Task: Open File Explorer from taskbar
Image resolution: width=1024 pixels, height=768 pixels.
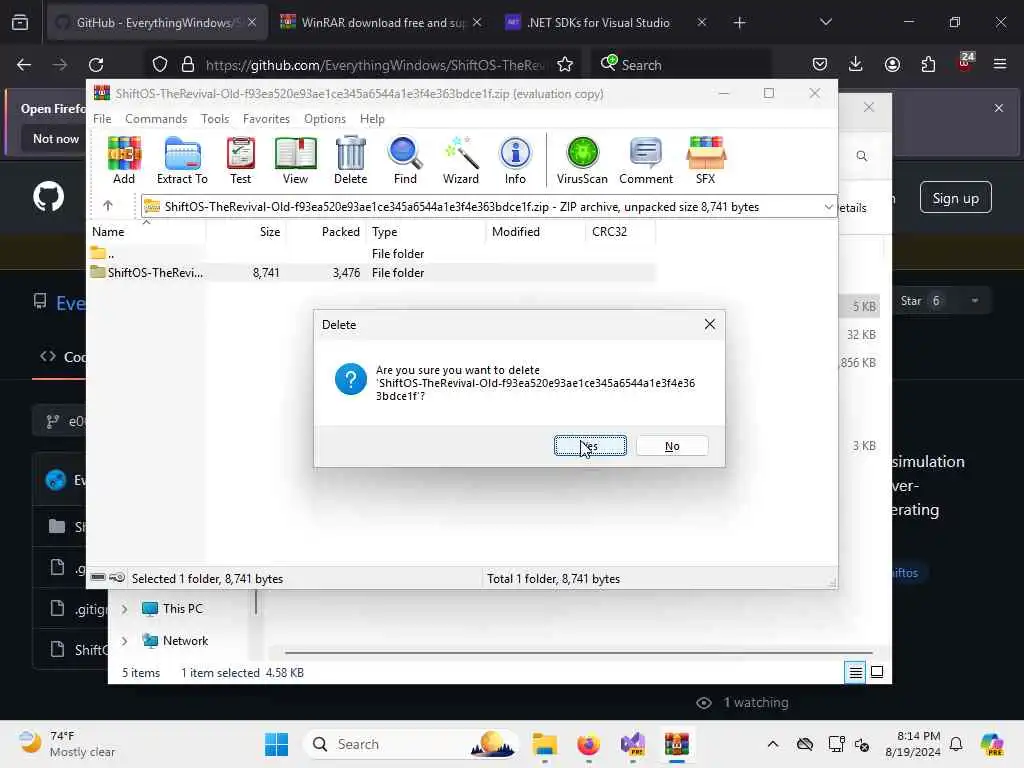Action: [x=544, y=744]
